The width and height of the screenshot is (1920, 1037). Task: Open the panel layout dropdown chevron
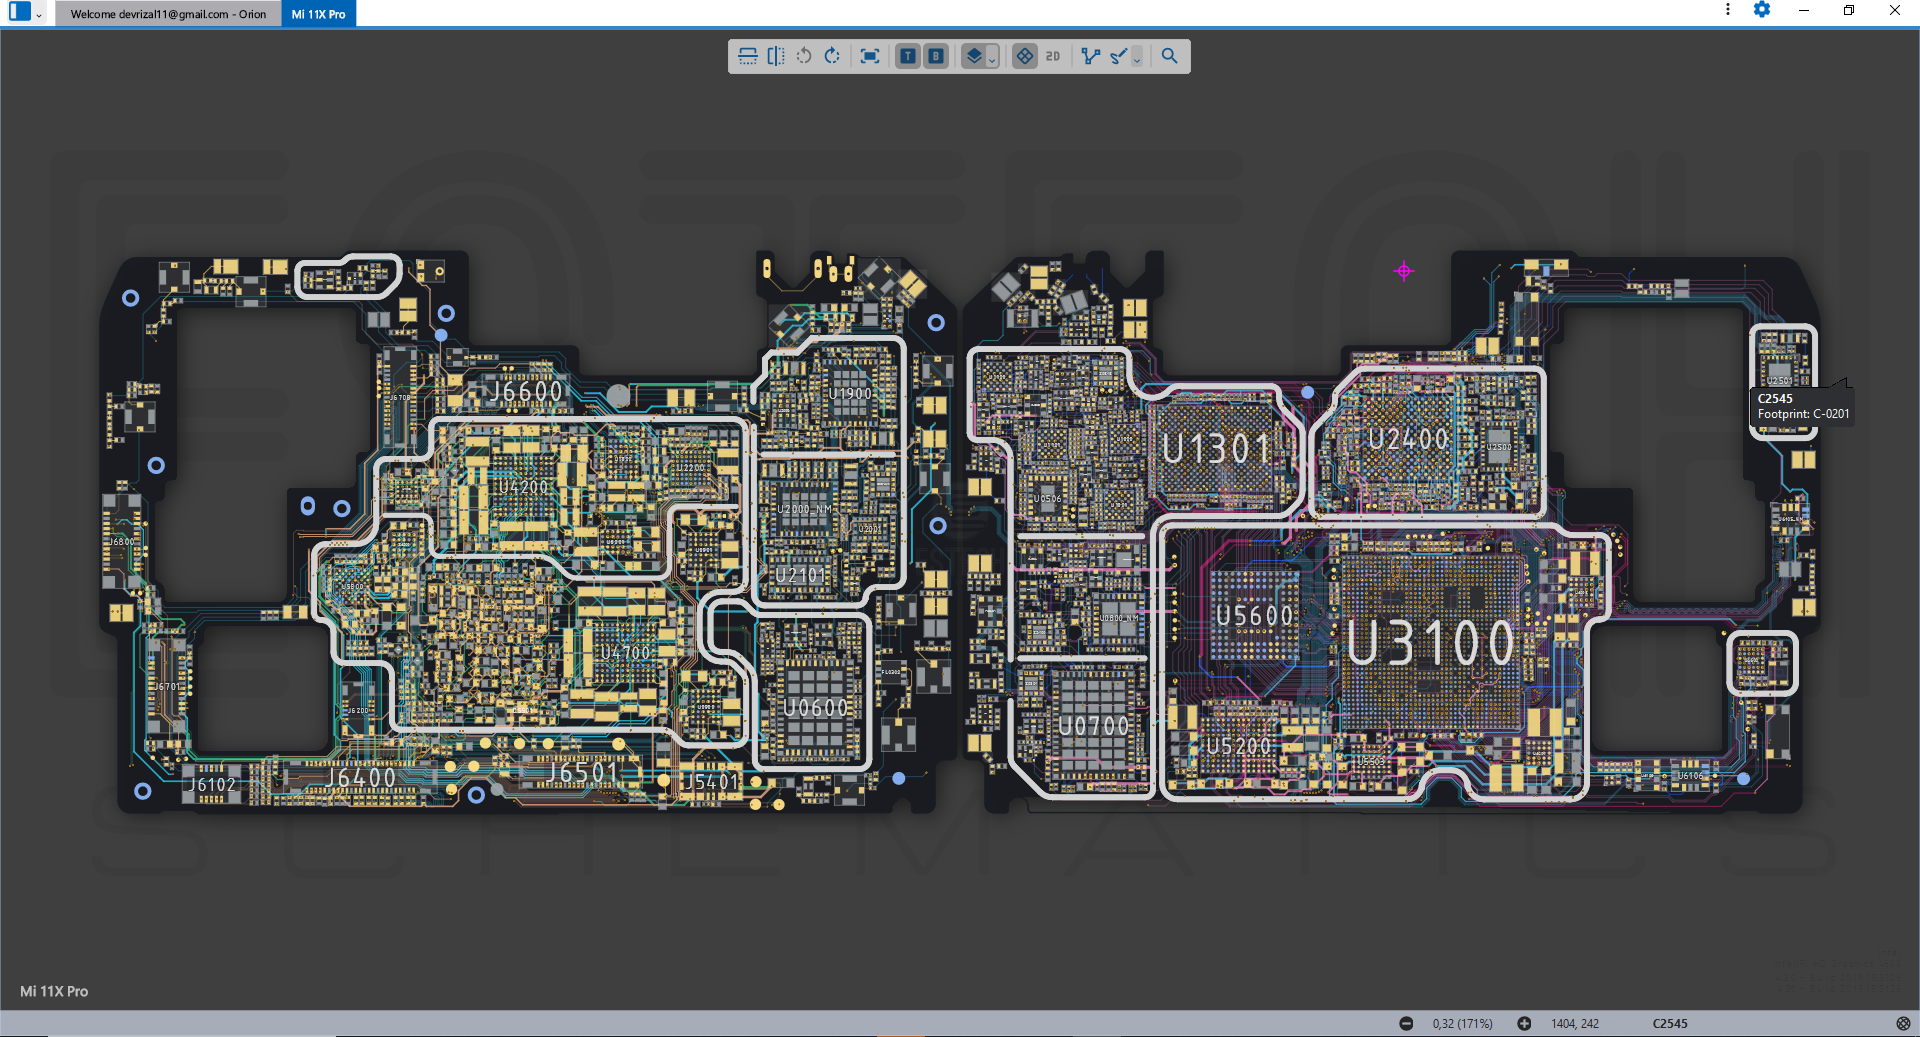tap(39, 15)
